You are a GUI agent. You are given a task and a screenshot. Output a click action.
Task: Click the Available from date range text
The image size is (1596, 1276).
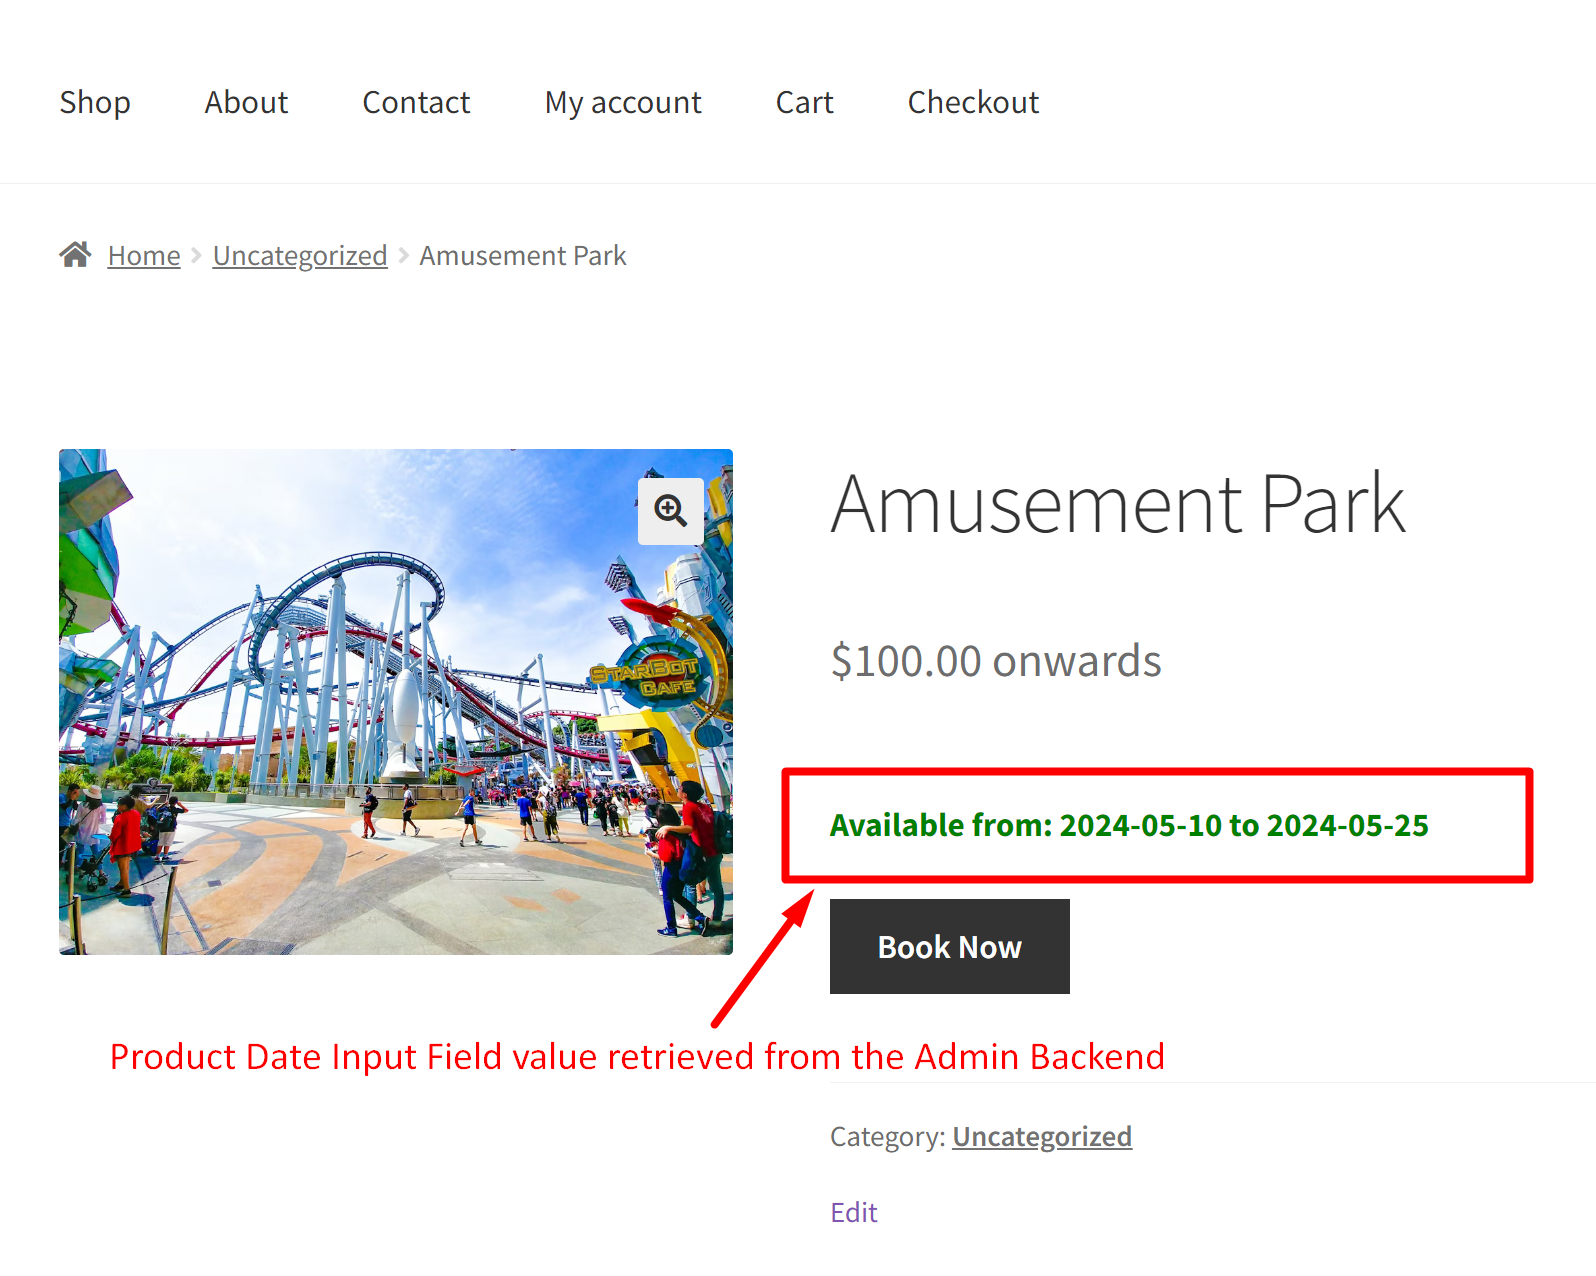1129,825
